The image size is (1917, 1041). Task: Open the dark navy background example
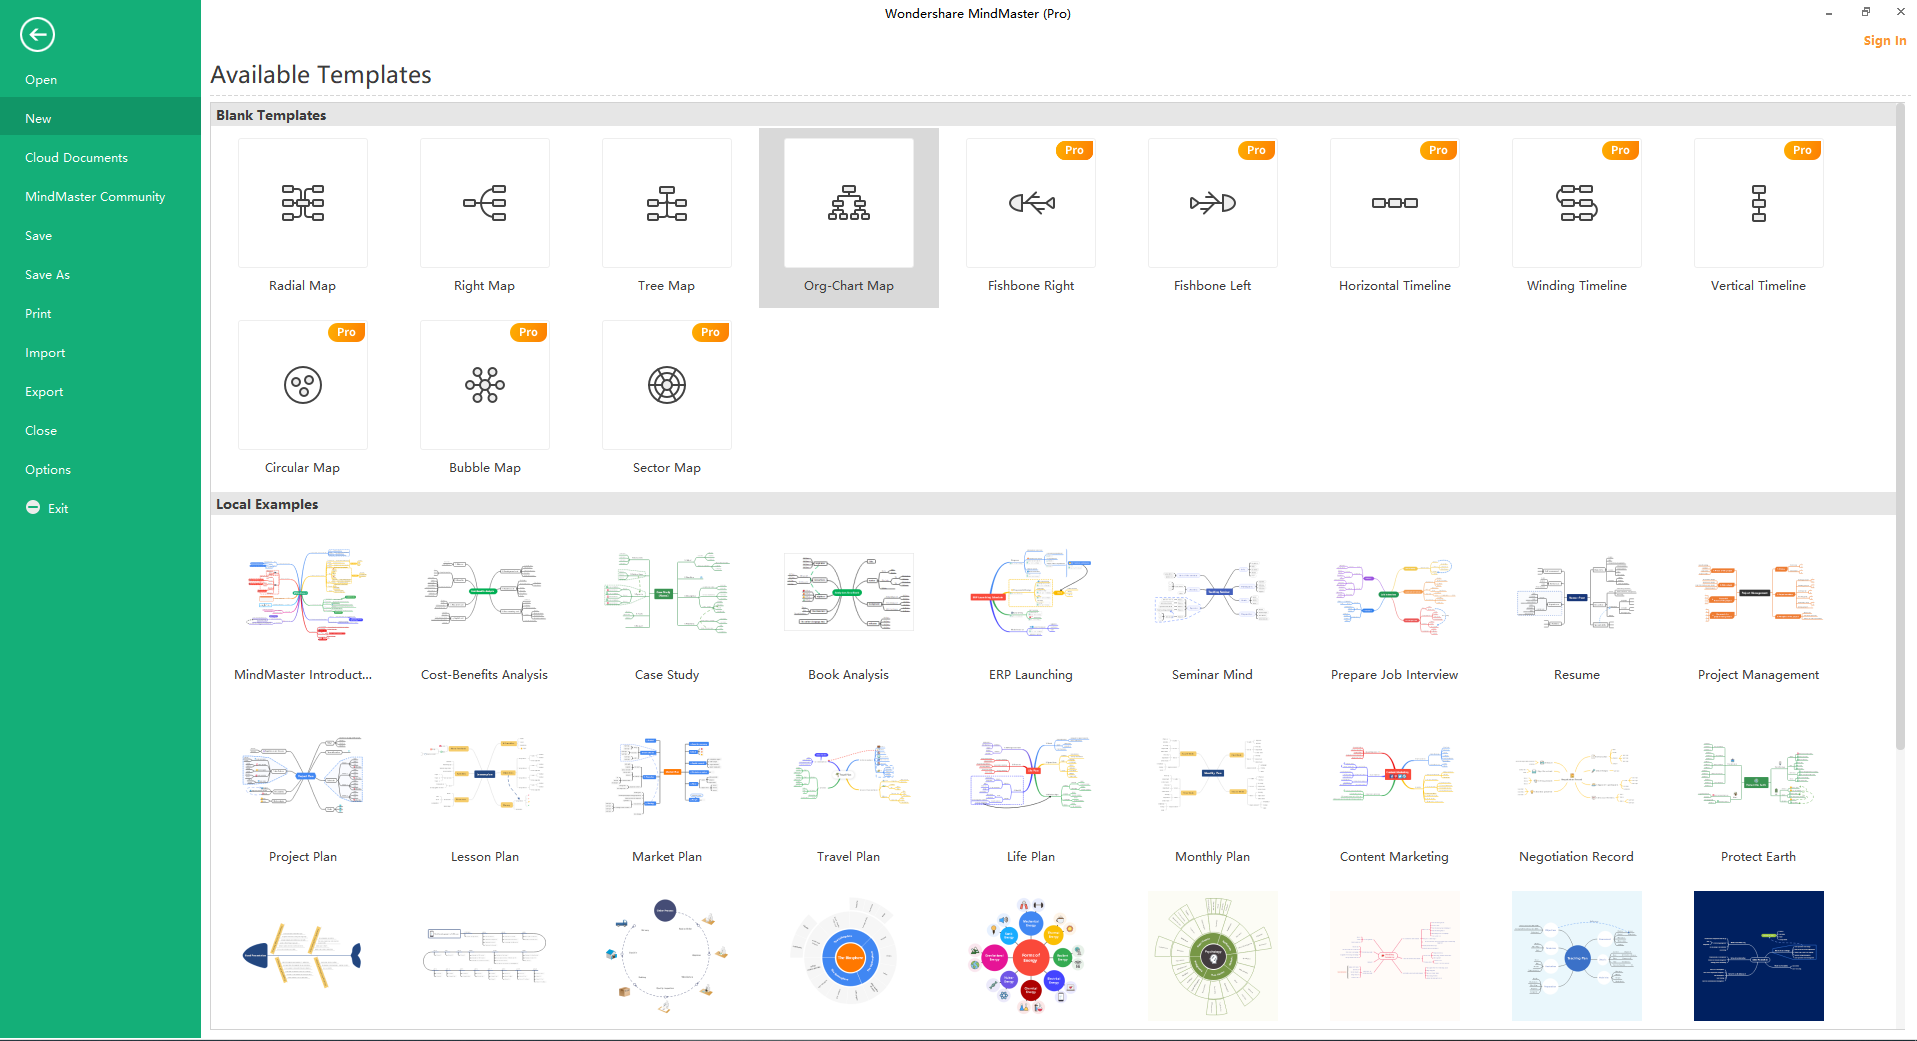pyautogui.click(x=1759, y=956)
